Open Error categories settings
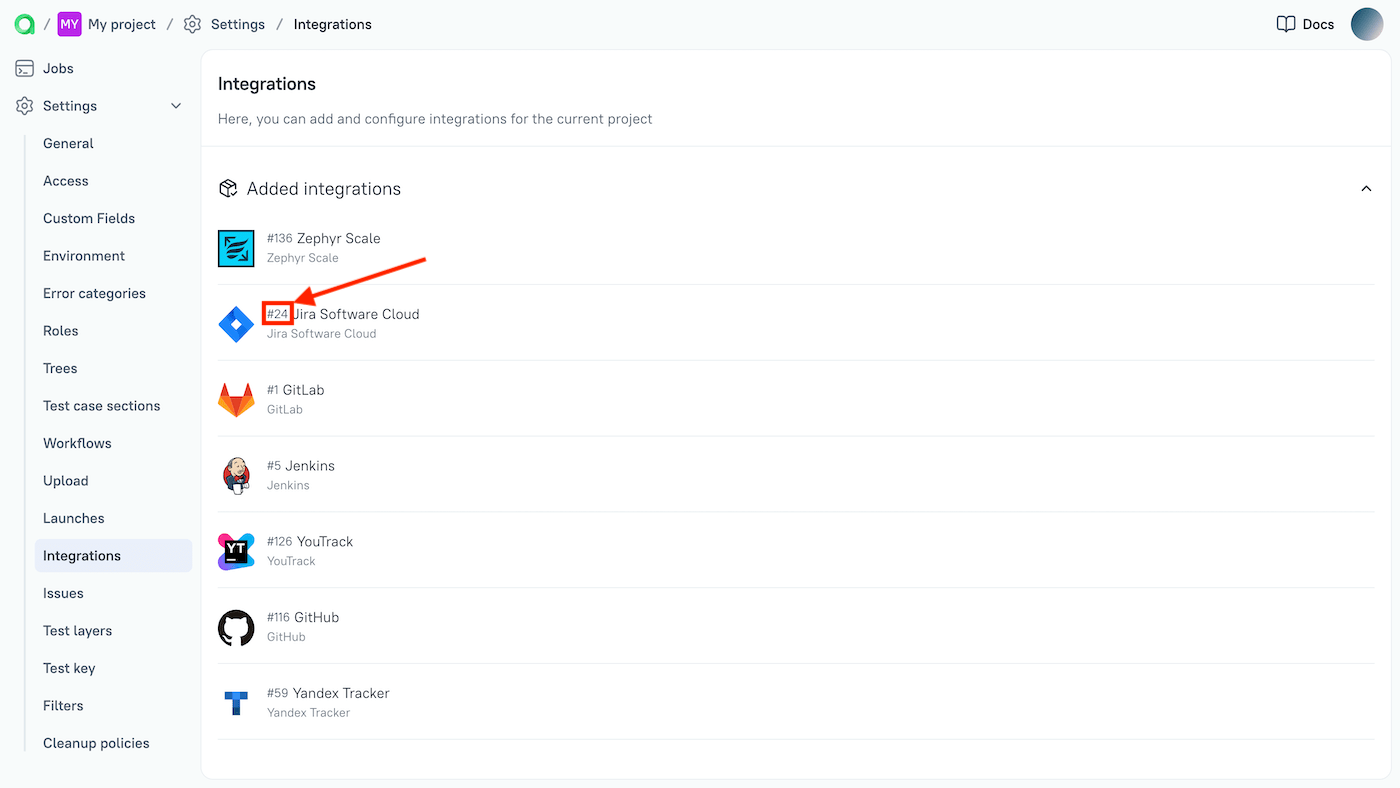This screenshot has height=788, width=1400. point(94,293)
